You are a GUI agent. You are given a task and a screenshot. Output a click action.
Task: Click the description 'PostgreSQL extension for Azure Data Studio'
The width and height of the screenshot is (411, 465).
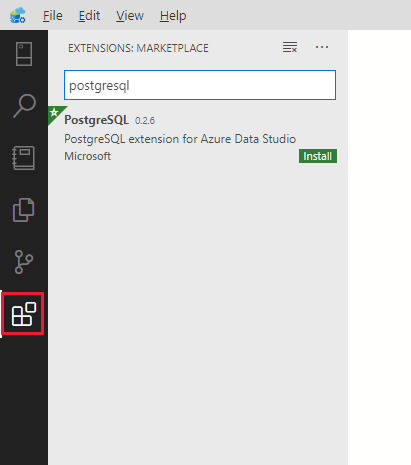coord(180,139)
